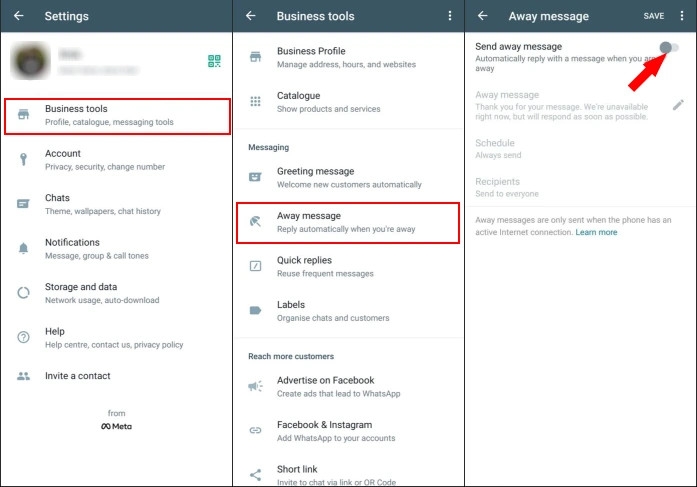
Task: Tap the back arrow in Business tools
Action: [x=251, y=16]
